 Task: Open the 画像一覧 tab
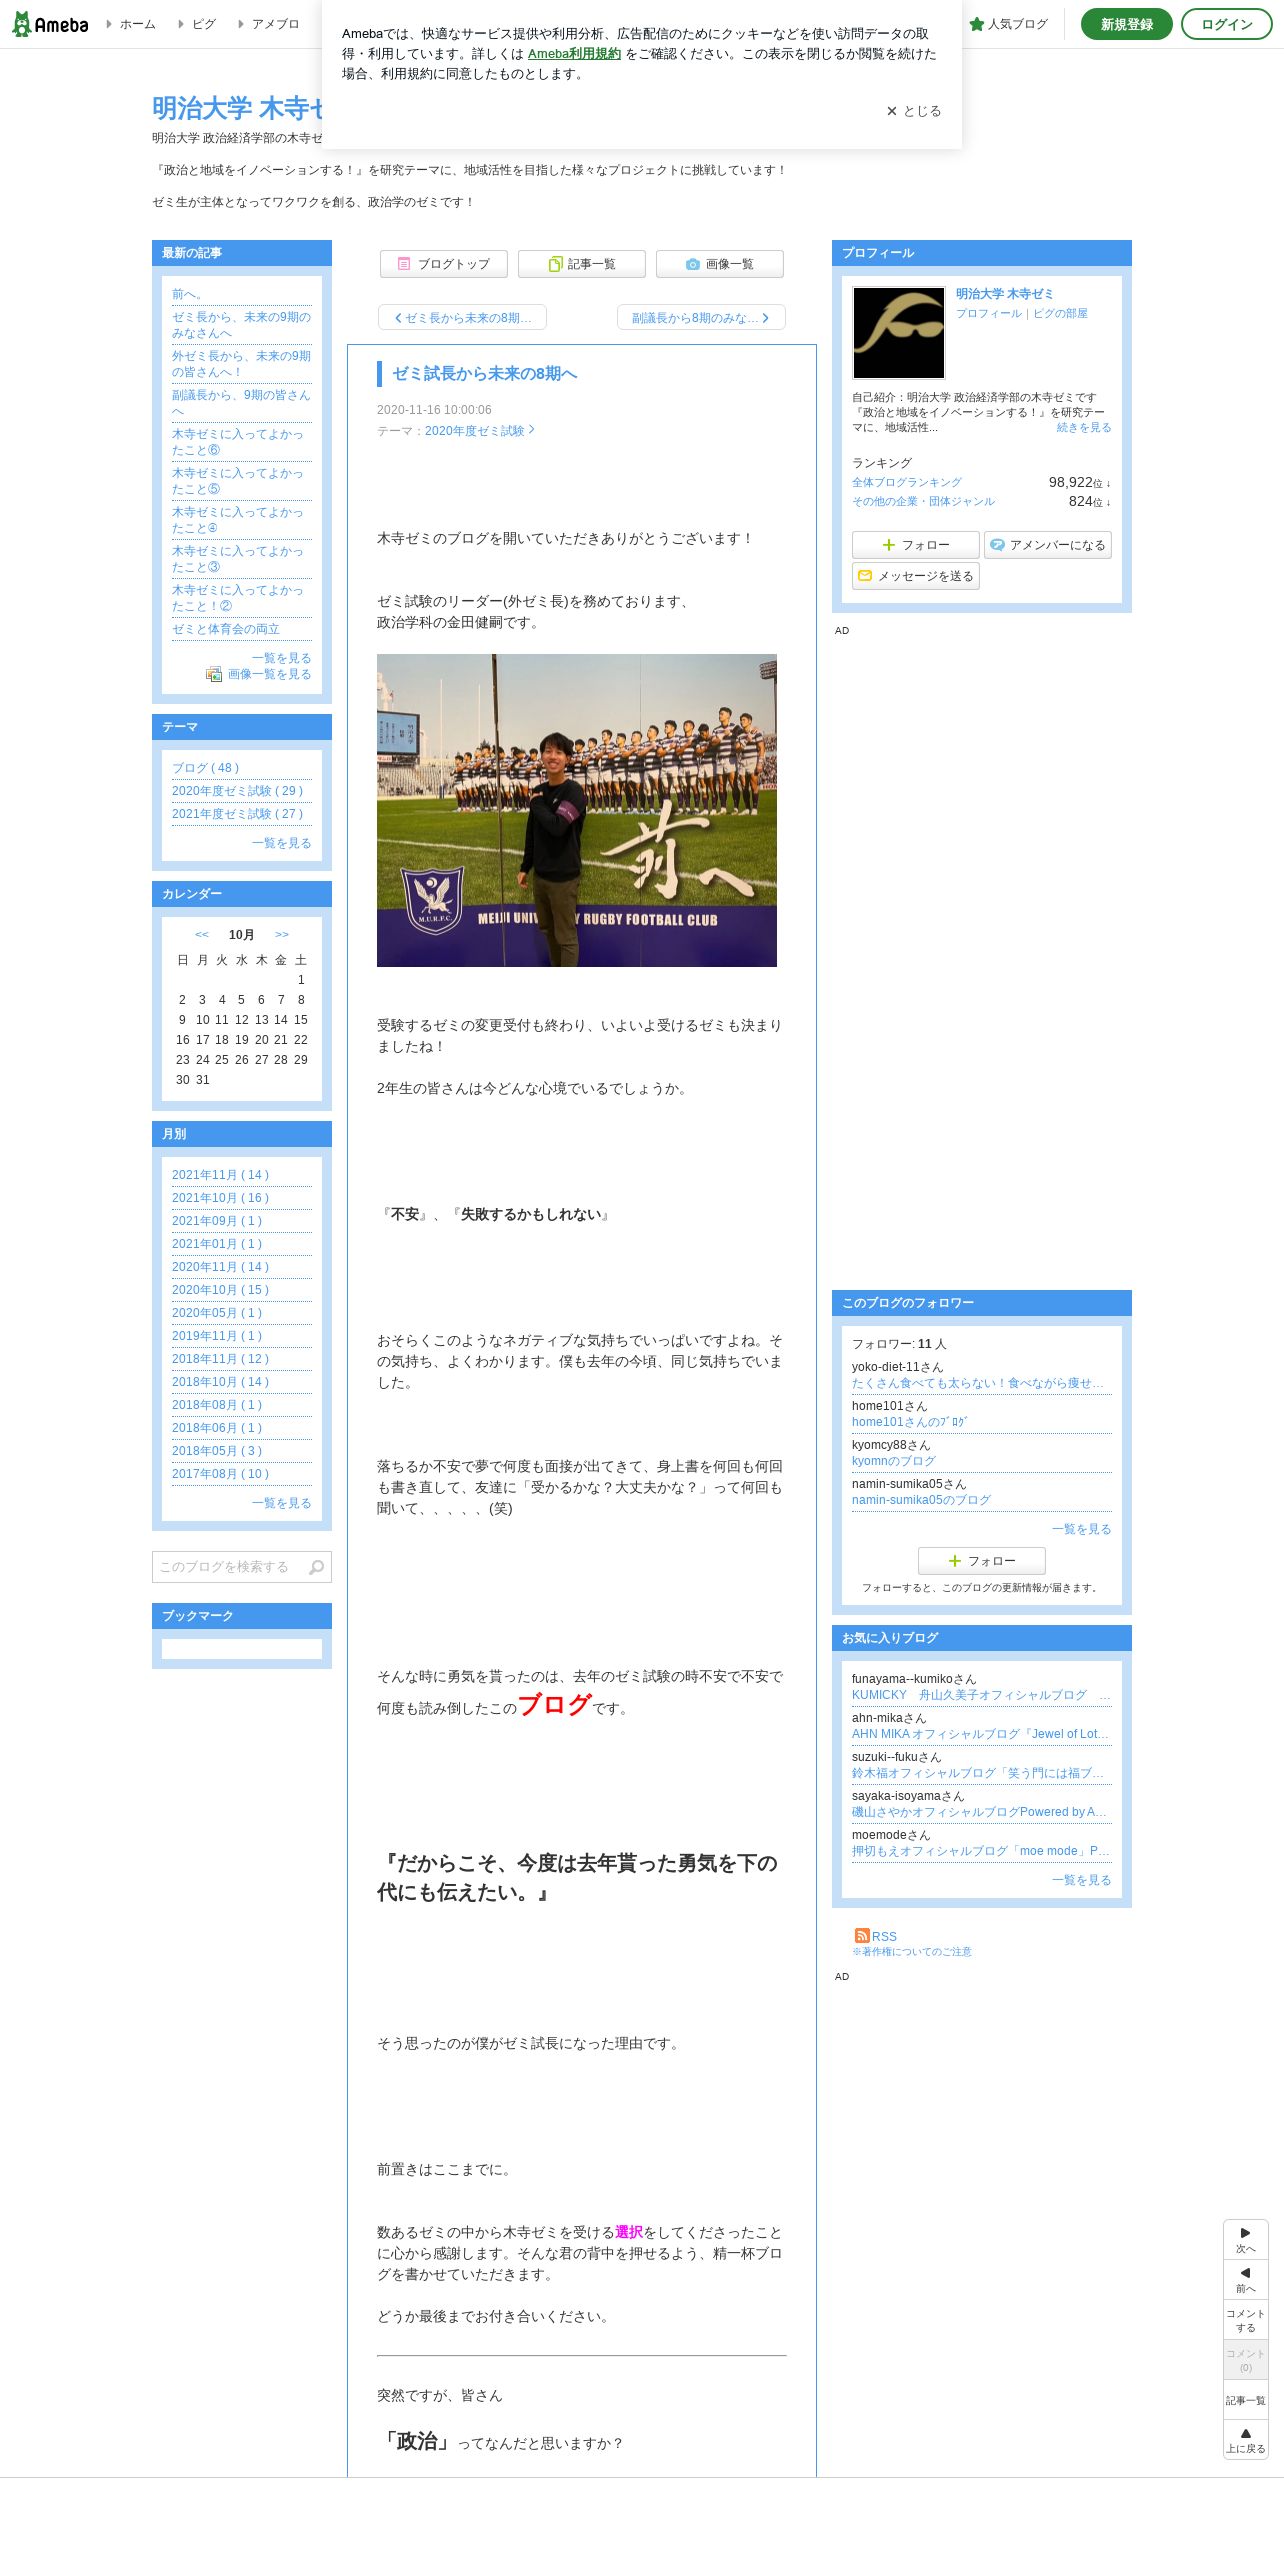(720, 264)
